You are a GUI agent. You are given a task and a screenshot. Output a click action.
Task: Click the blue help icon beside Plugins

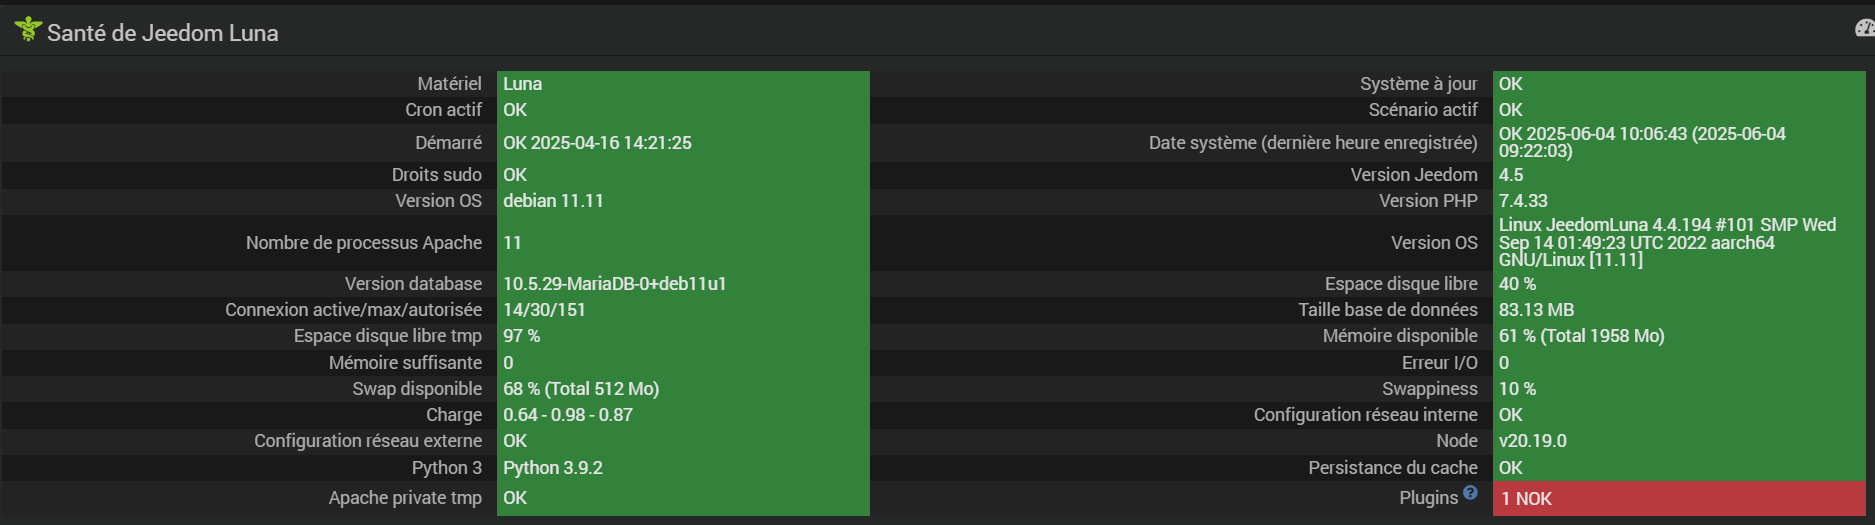(1470, 492)
